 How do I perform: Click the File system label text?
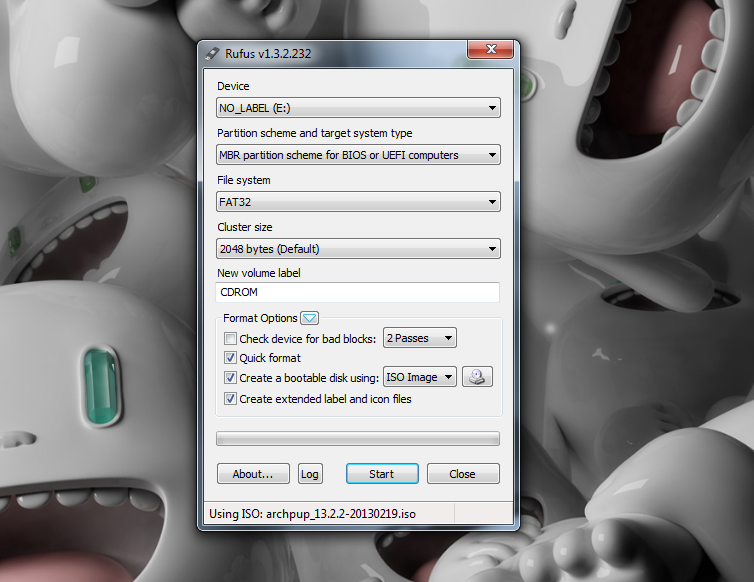point(244,180)
